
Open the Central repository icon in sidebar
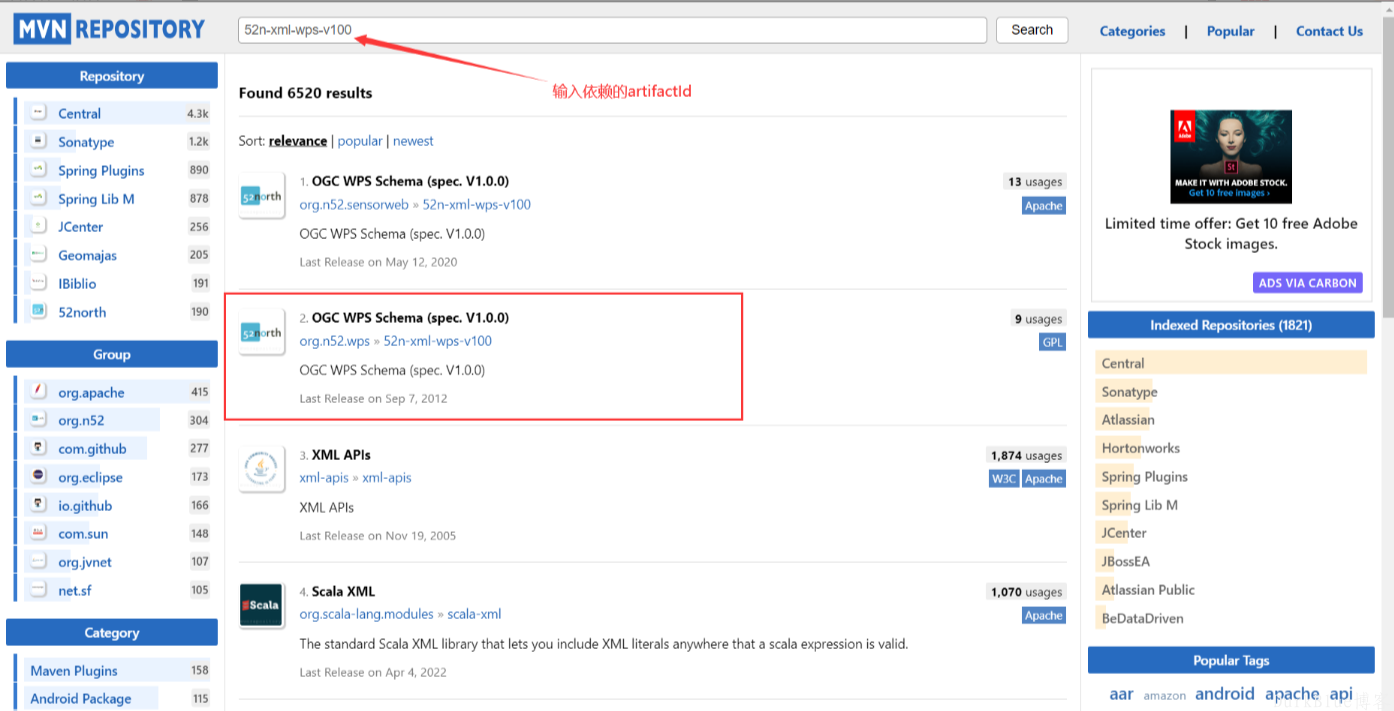coord(38,113)
